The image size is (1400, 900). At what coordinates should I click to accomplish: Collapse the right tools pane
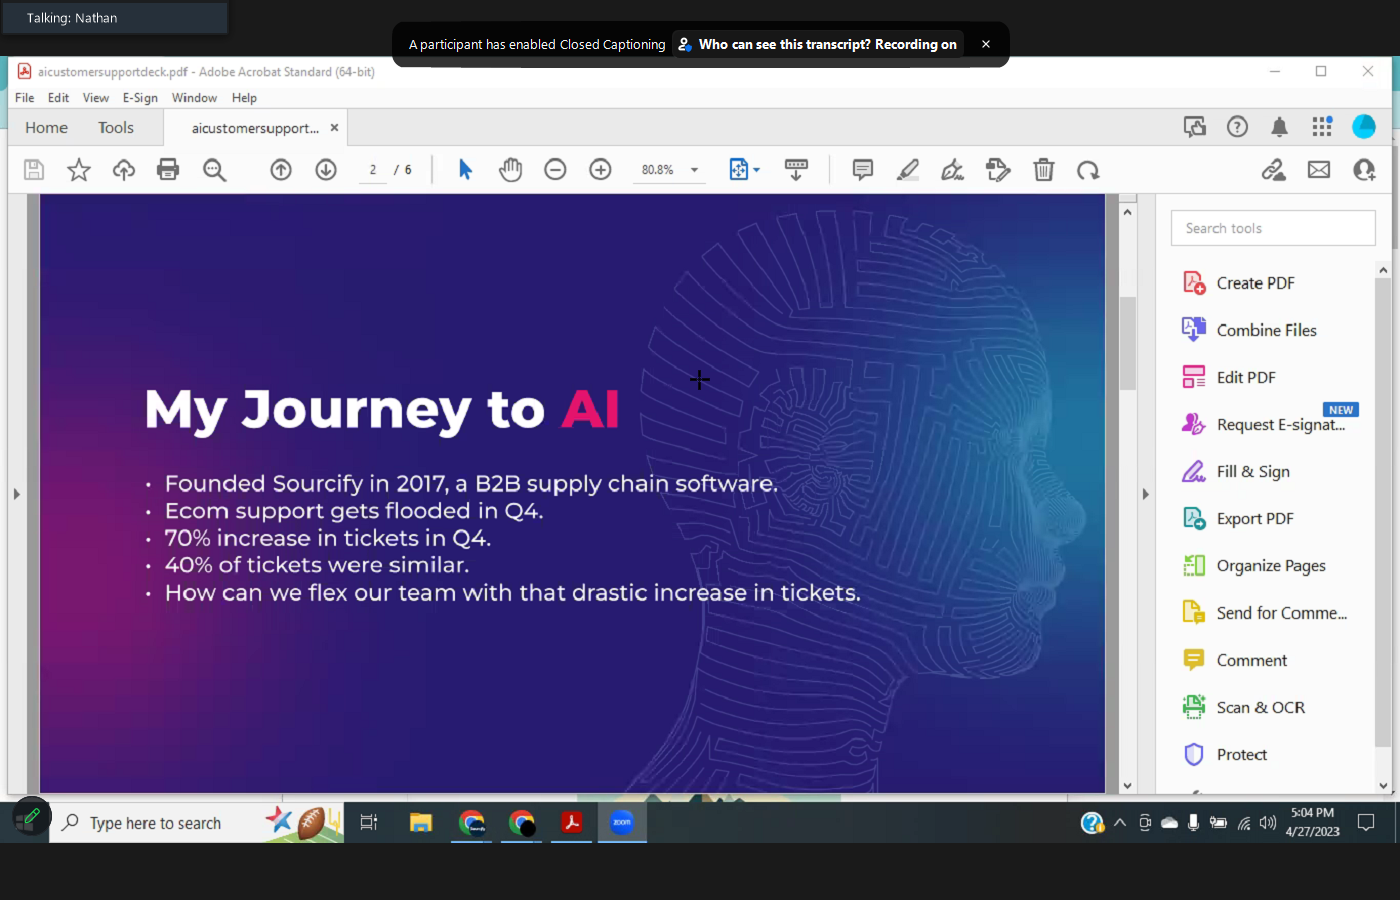tap(1145, 494)
